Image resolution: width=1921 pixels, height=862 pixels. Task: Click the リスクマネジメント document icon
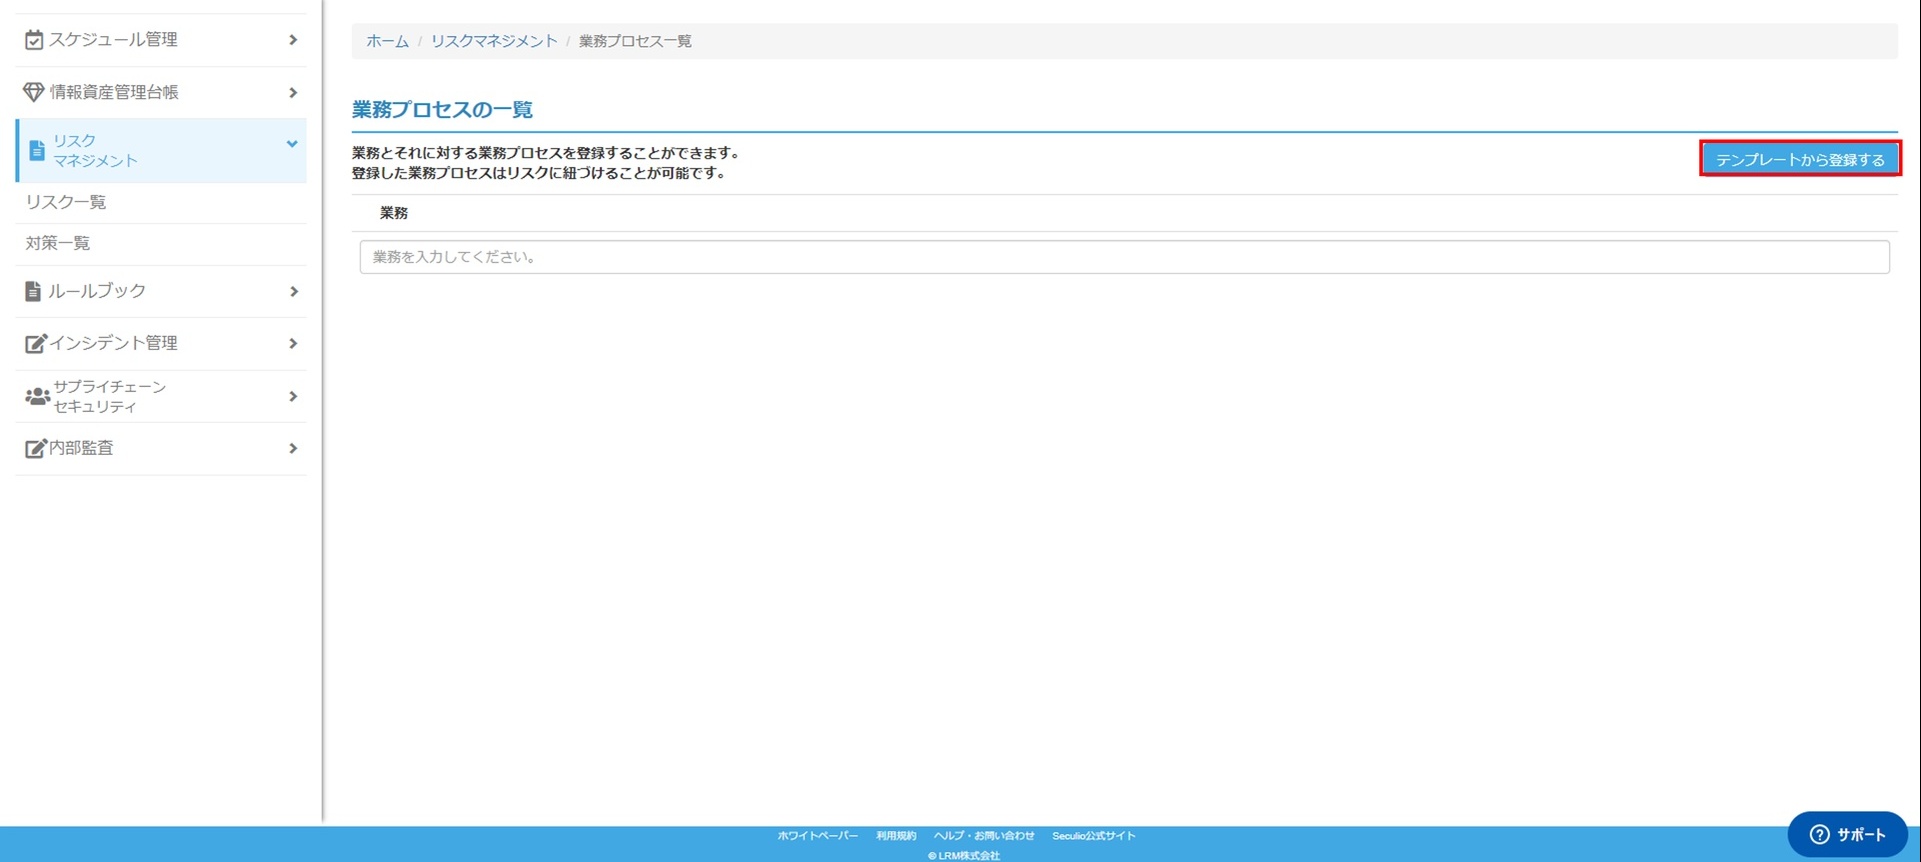(37, 151)
